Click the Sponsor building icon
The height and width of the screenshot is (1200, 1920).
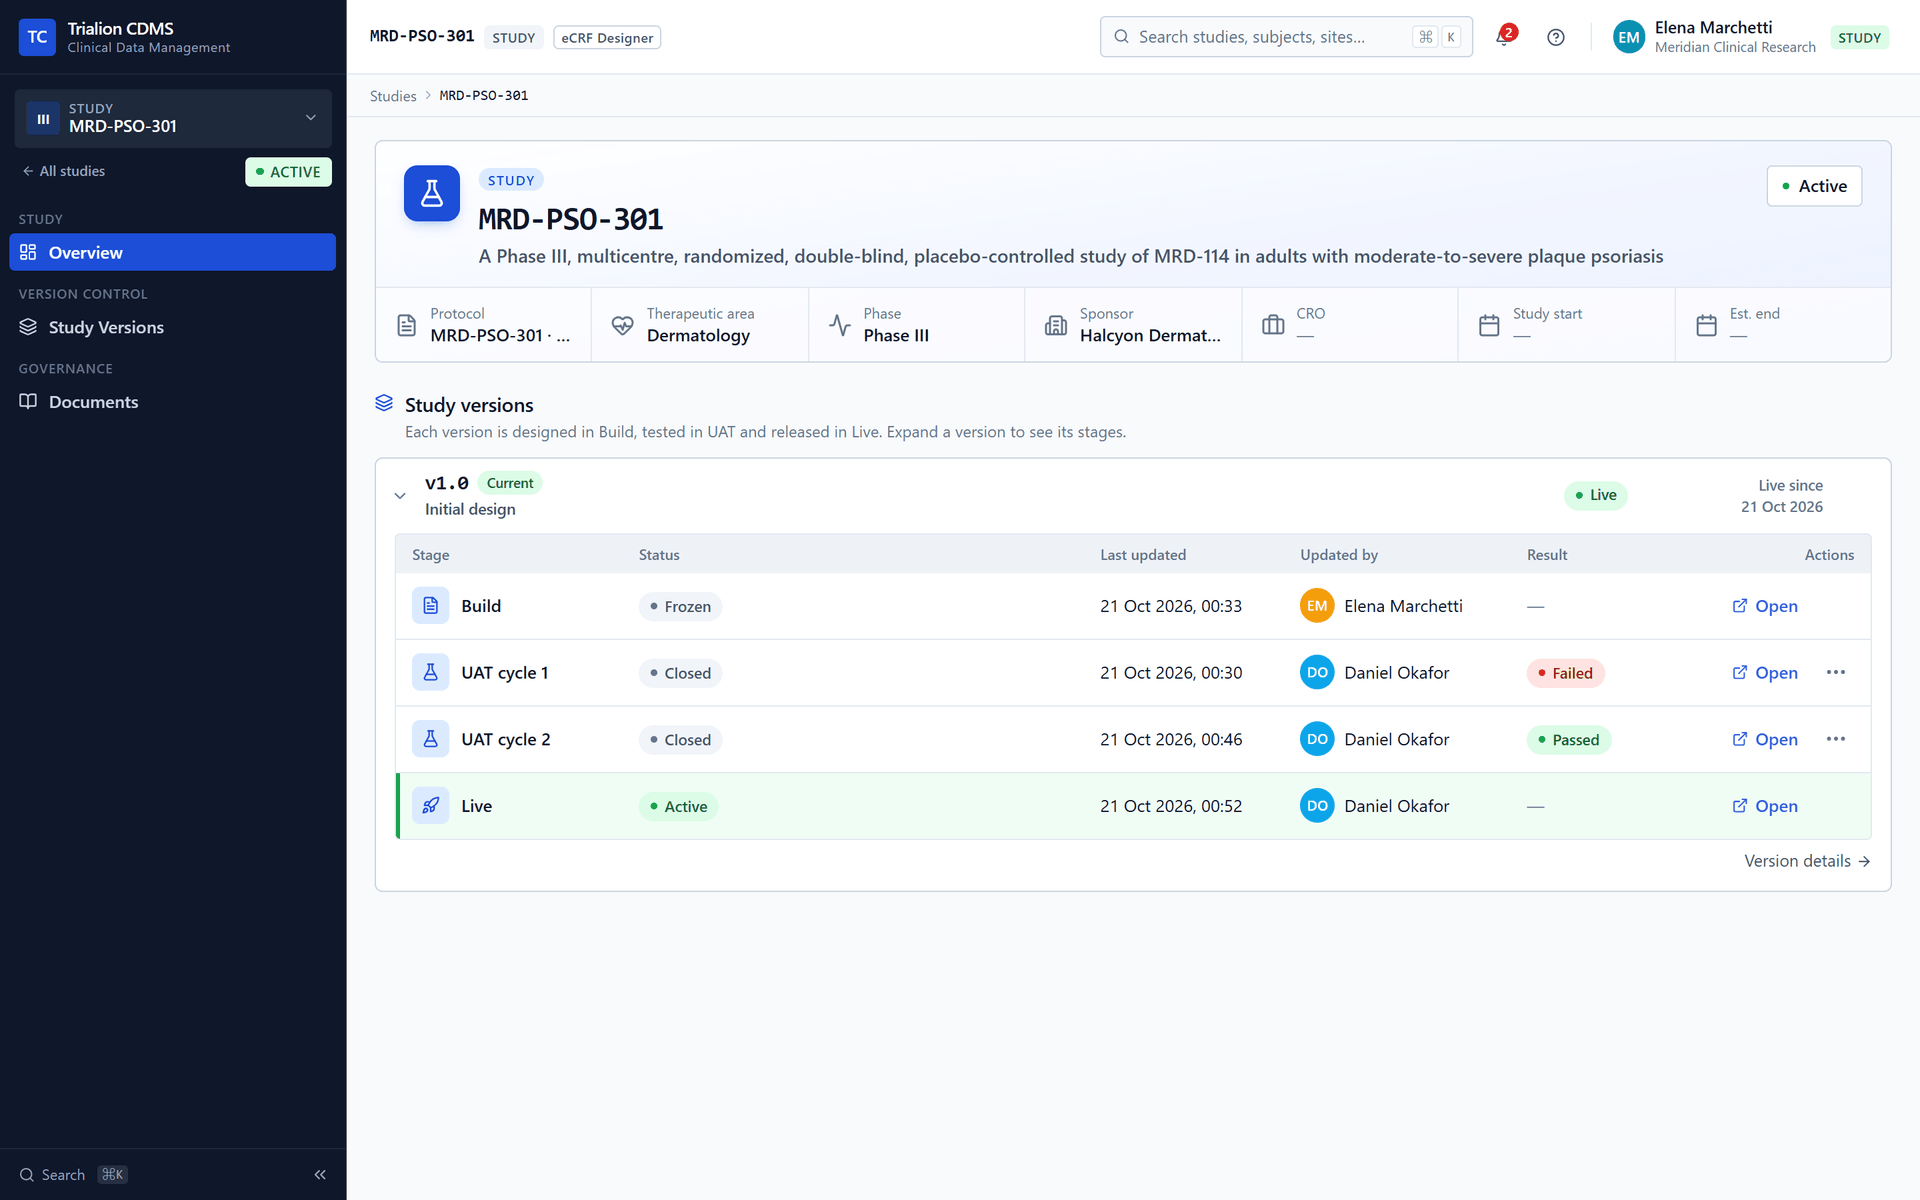tap(1056, 325)
